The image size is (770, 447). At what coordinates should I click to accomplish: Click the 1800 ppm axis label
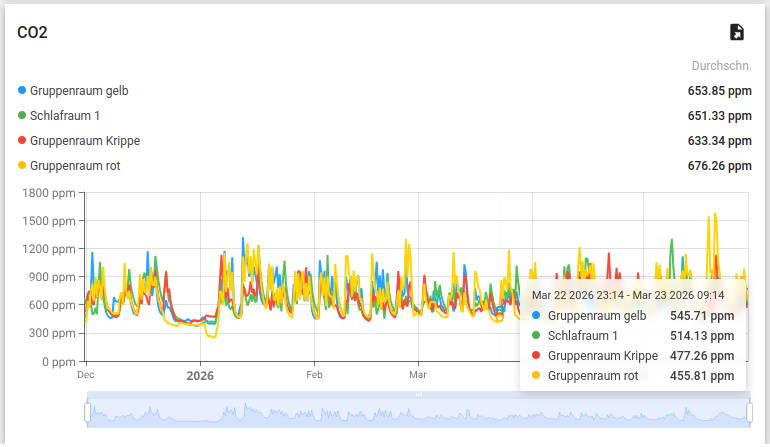click(x=49, y=193)
